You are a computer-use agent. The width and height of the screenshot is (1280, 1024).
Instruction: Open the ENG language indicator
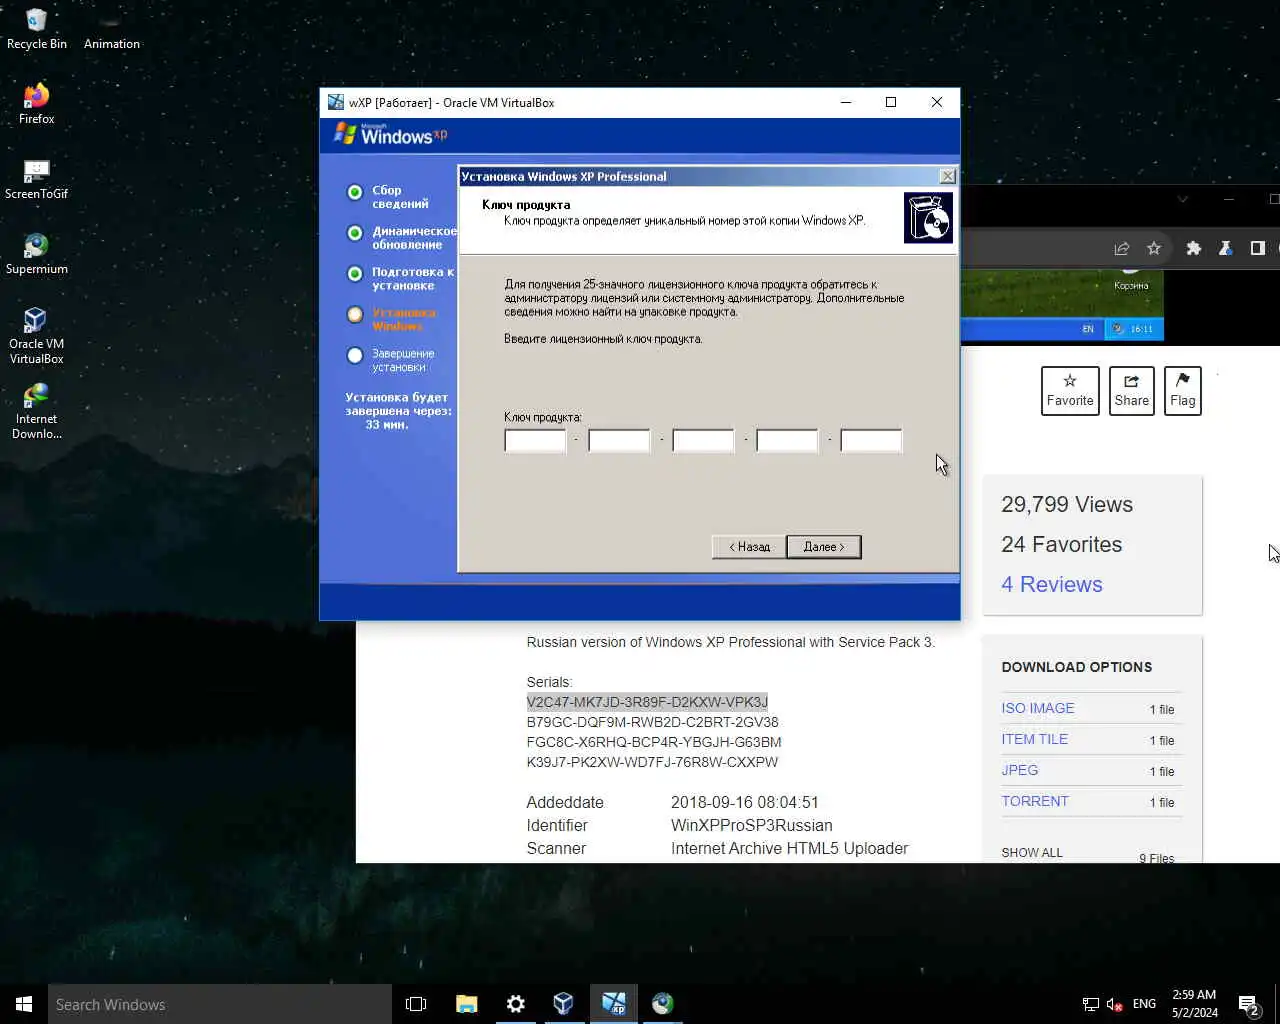[x=1145, y=1004]
